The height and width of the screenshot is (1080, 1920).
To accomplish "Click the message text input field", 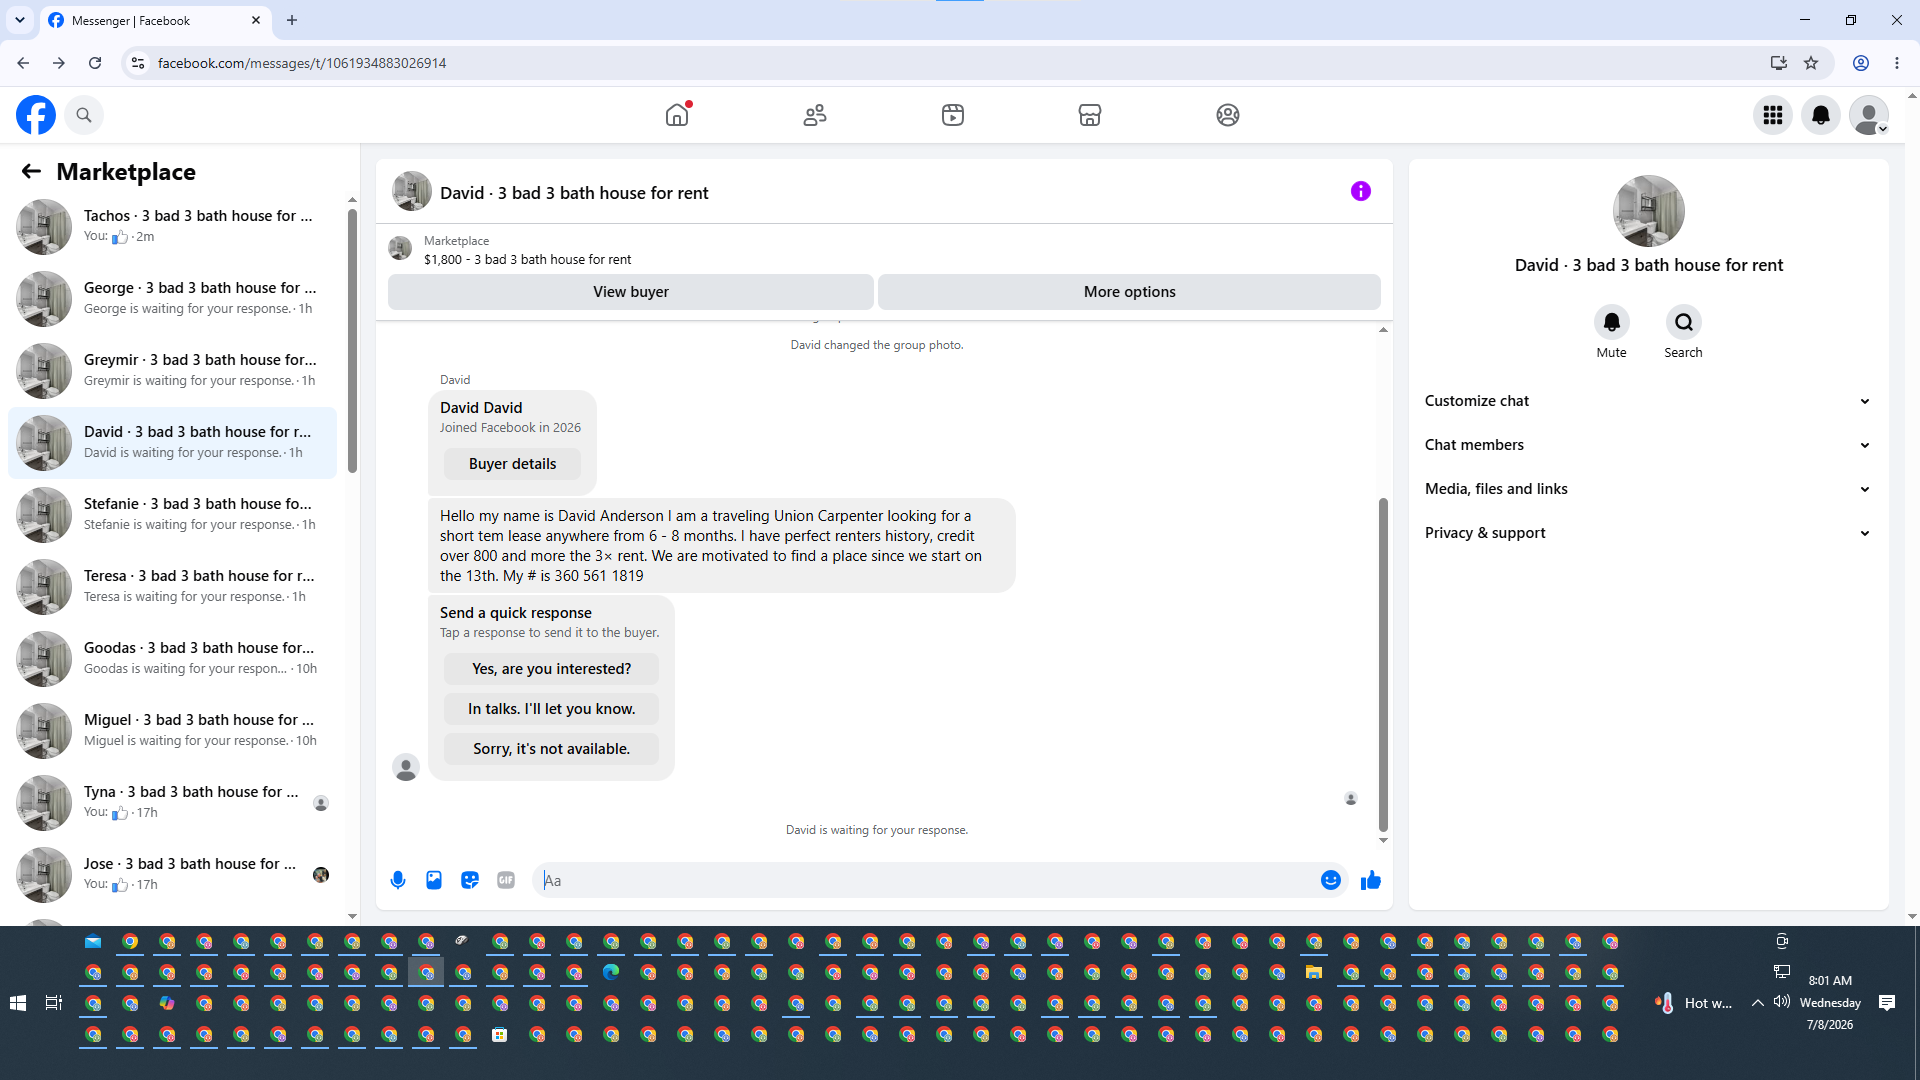I will click(x=926, y=880).
